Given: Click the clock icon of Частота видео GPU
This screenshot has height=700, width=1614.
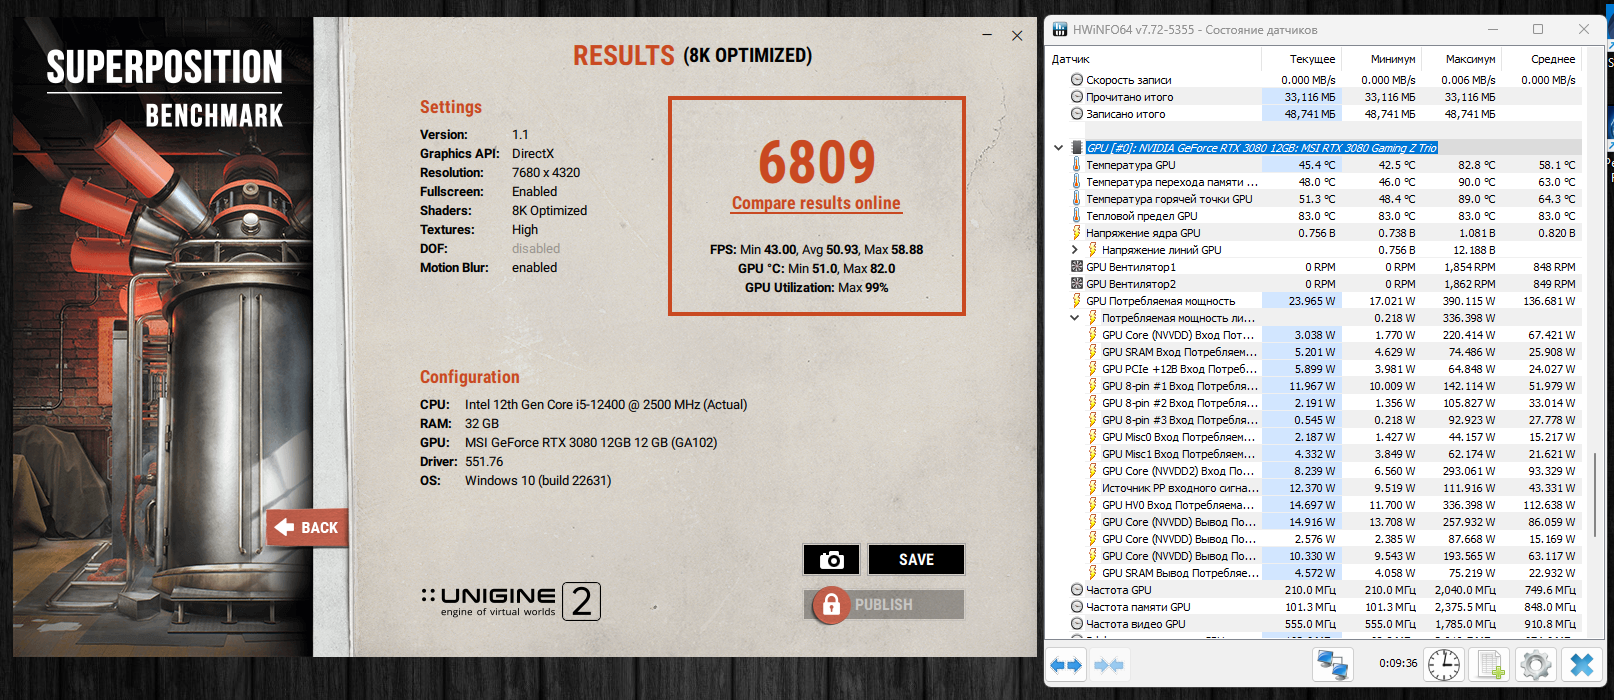Looking at the screenshot, I should (1077, 624).
